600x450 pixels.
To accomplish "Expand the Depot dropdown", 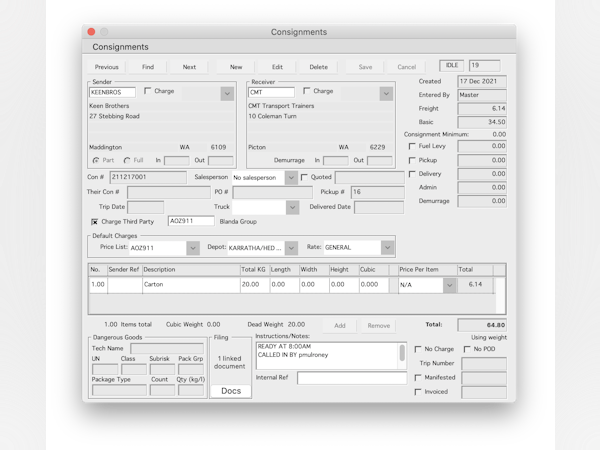I will click(291, 248).
